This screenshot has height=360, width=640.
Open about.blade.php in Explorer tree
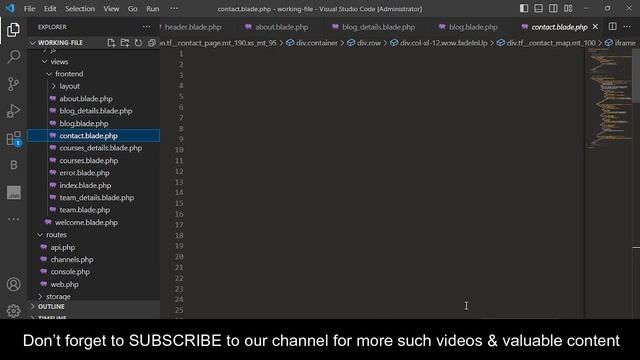[x=86, y=99]
